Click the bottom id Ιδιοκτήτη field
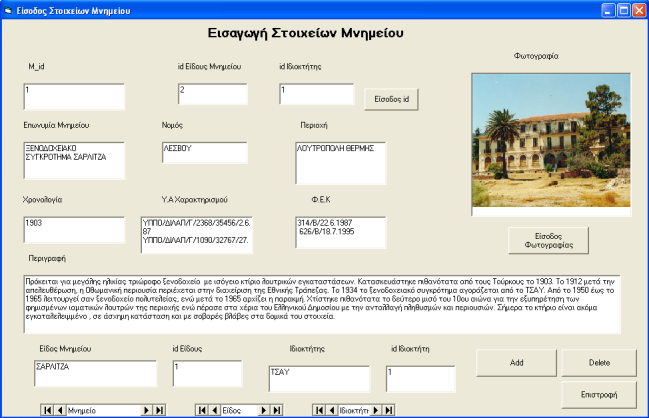 point(421,379)
